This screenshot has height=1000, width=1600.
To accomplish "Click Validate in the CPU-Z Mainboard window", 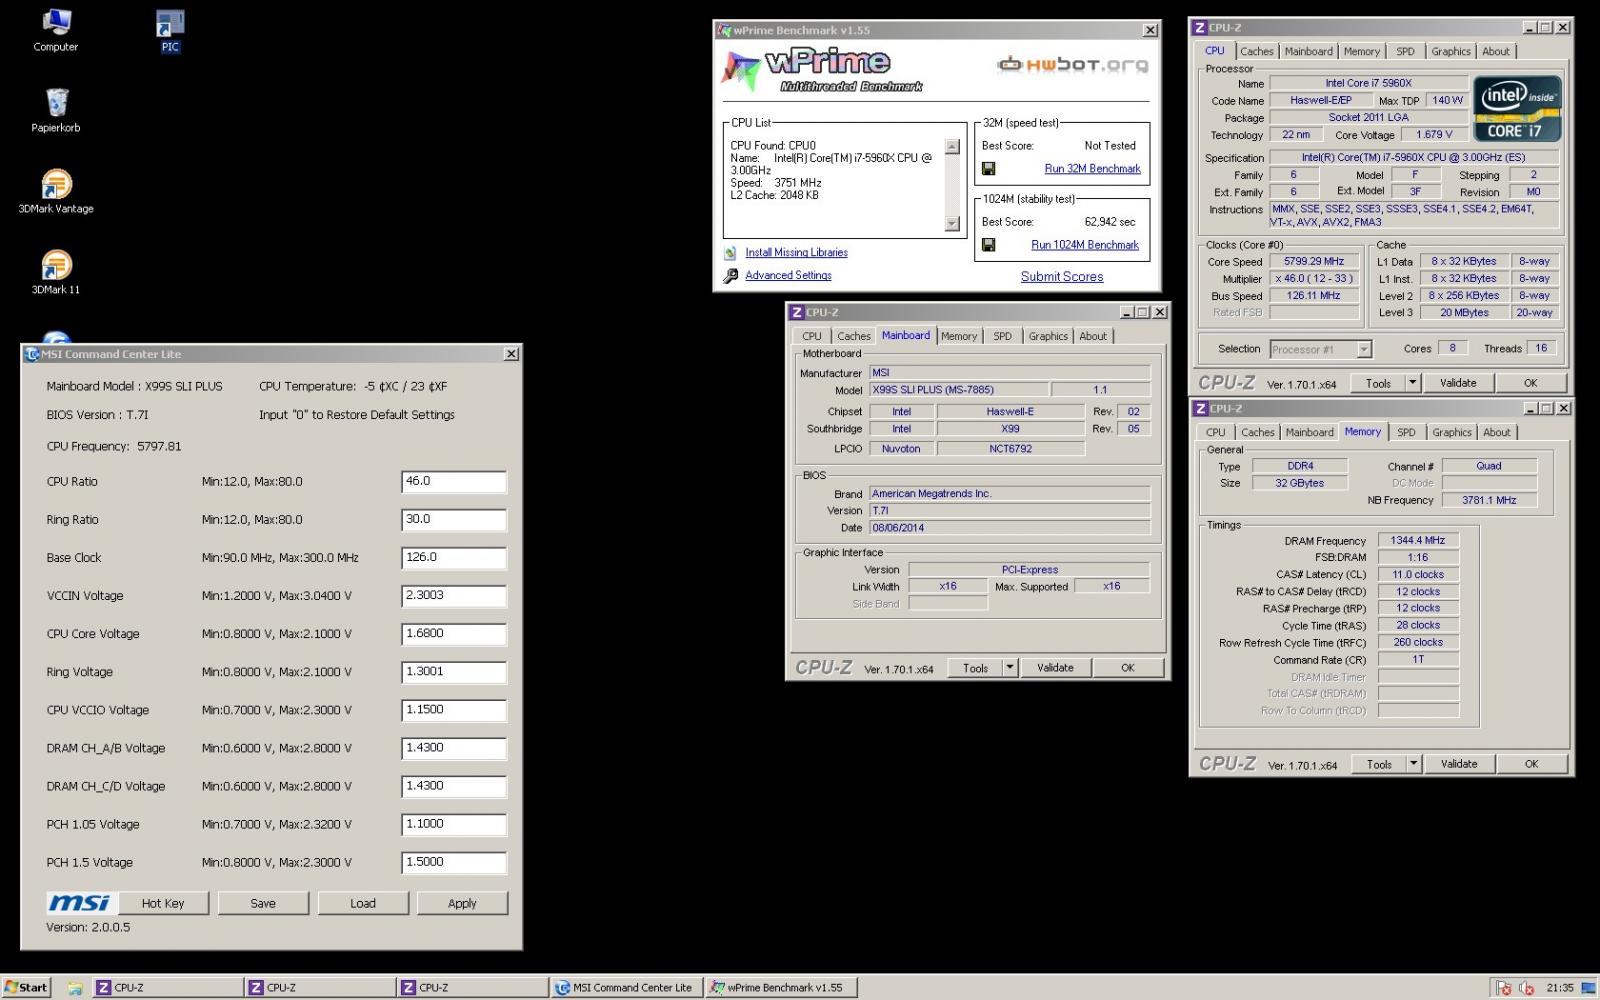I will coord(1055,668).
